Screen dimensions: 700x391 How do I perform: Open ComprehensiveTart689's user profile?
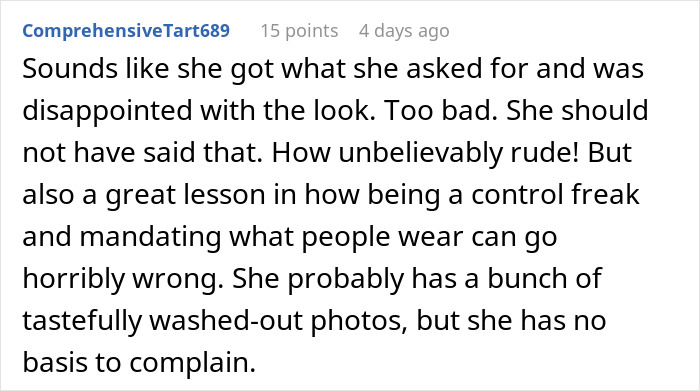click(126, 31)
